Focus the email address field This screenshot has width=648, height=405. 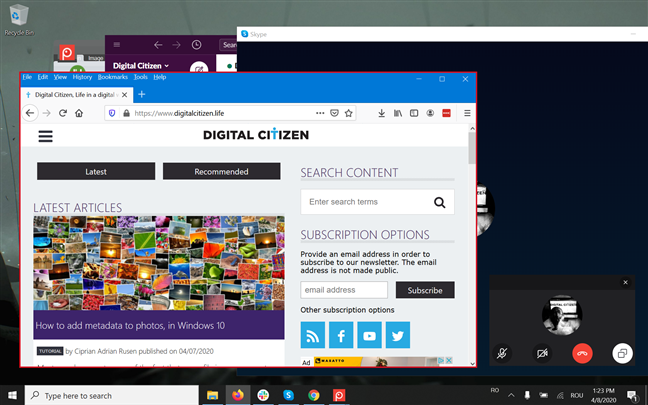click(344, 290)
